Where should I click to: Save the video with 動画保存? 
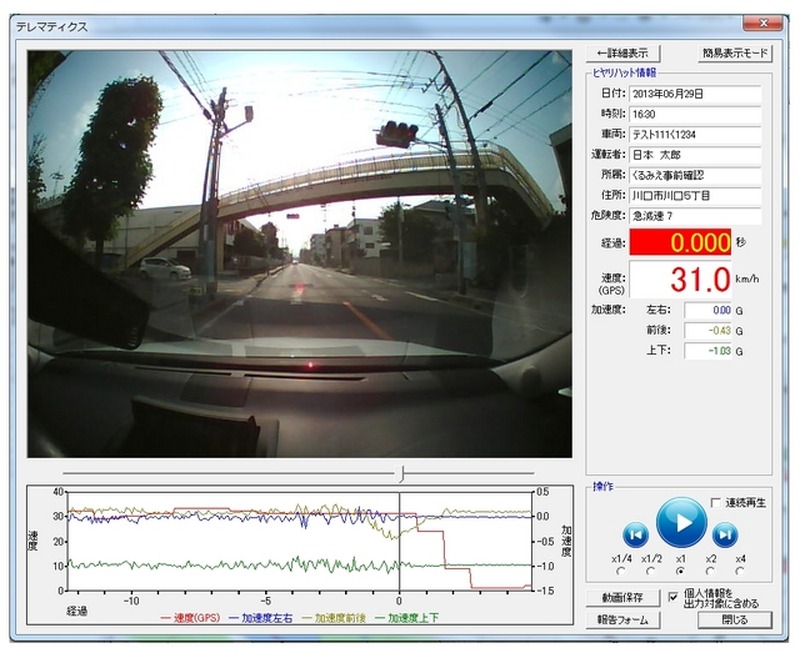pyautogui.click(x=622, y=598)
